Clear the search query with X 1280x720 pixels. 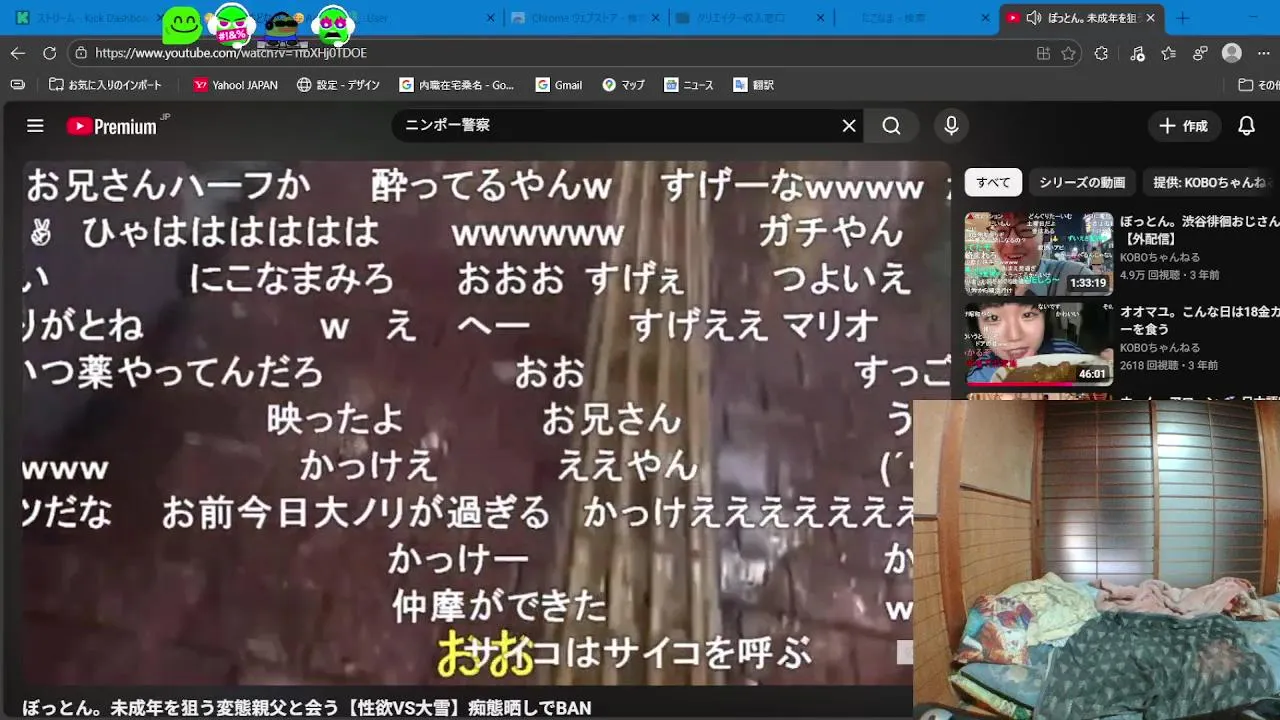849,125
